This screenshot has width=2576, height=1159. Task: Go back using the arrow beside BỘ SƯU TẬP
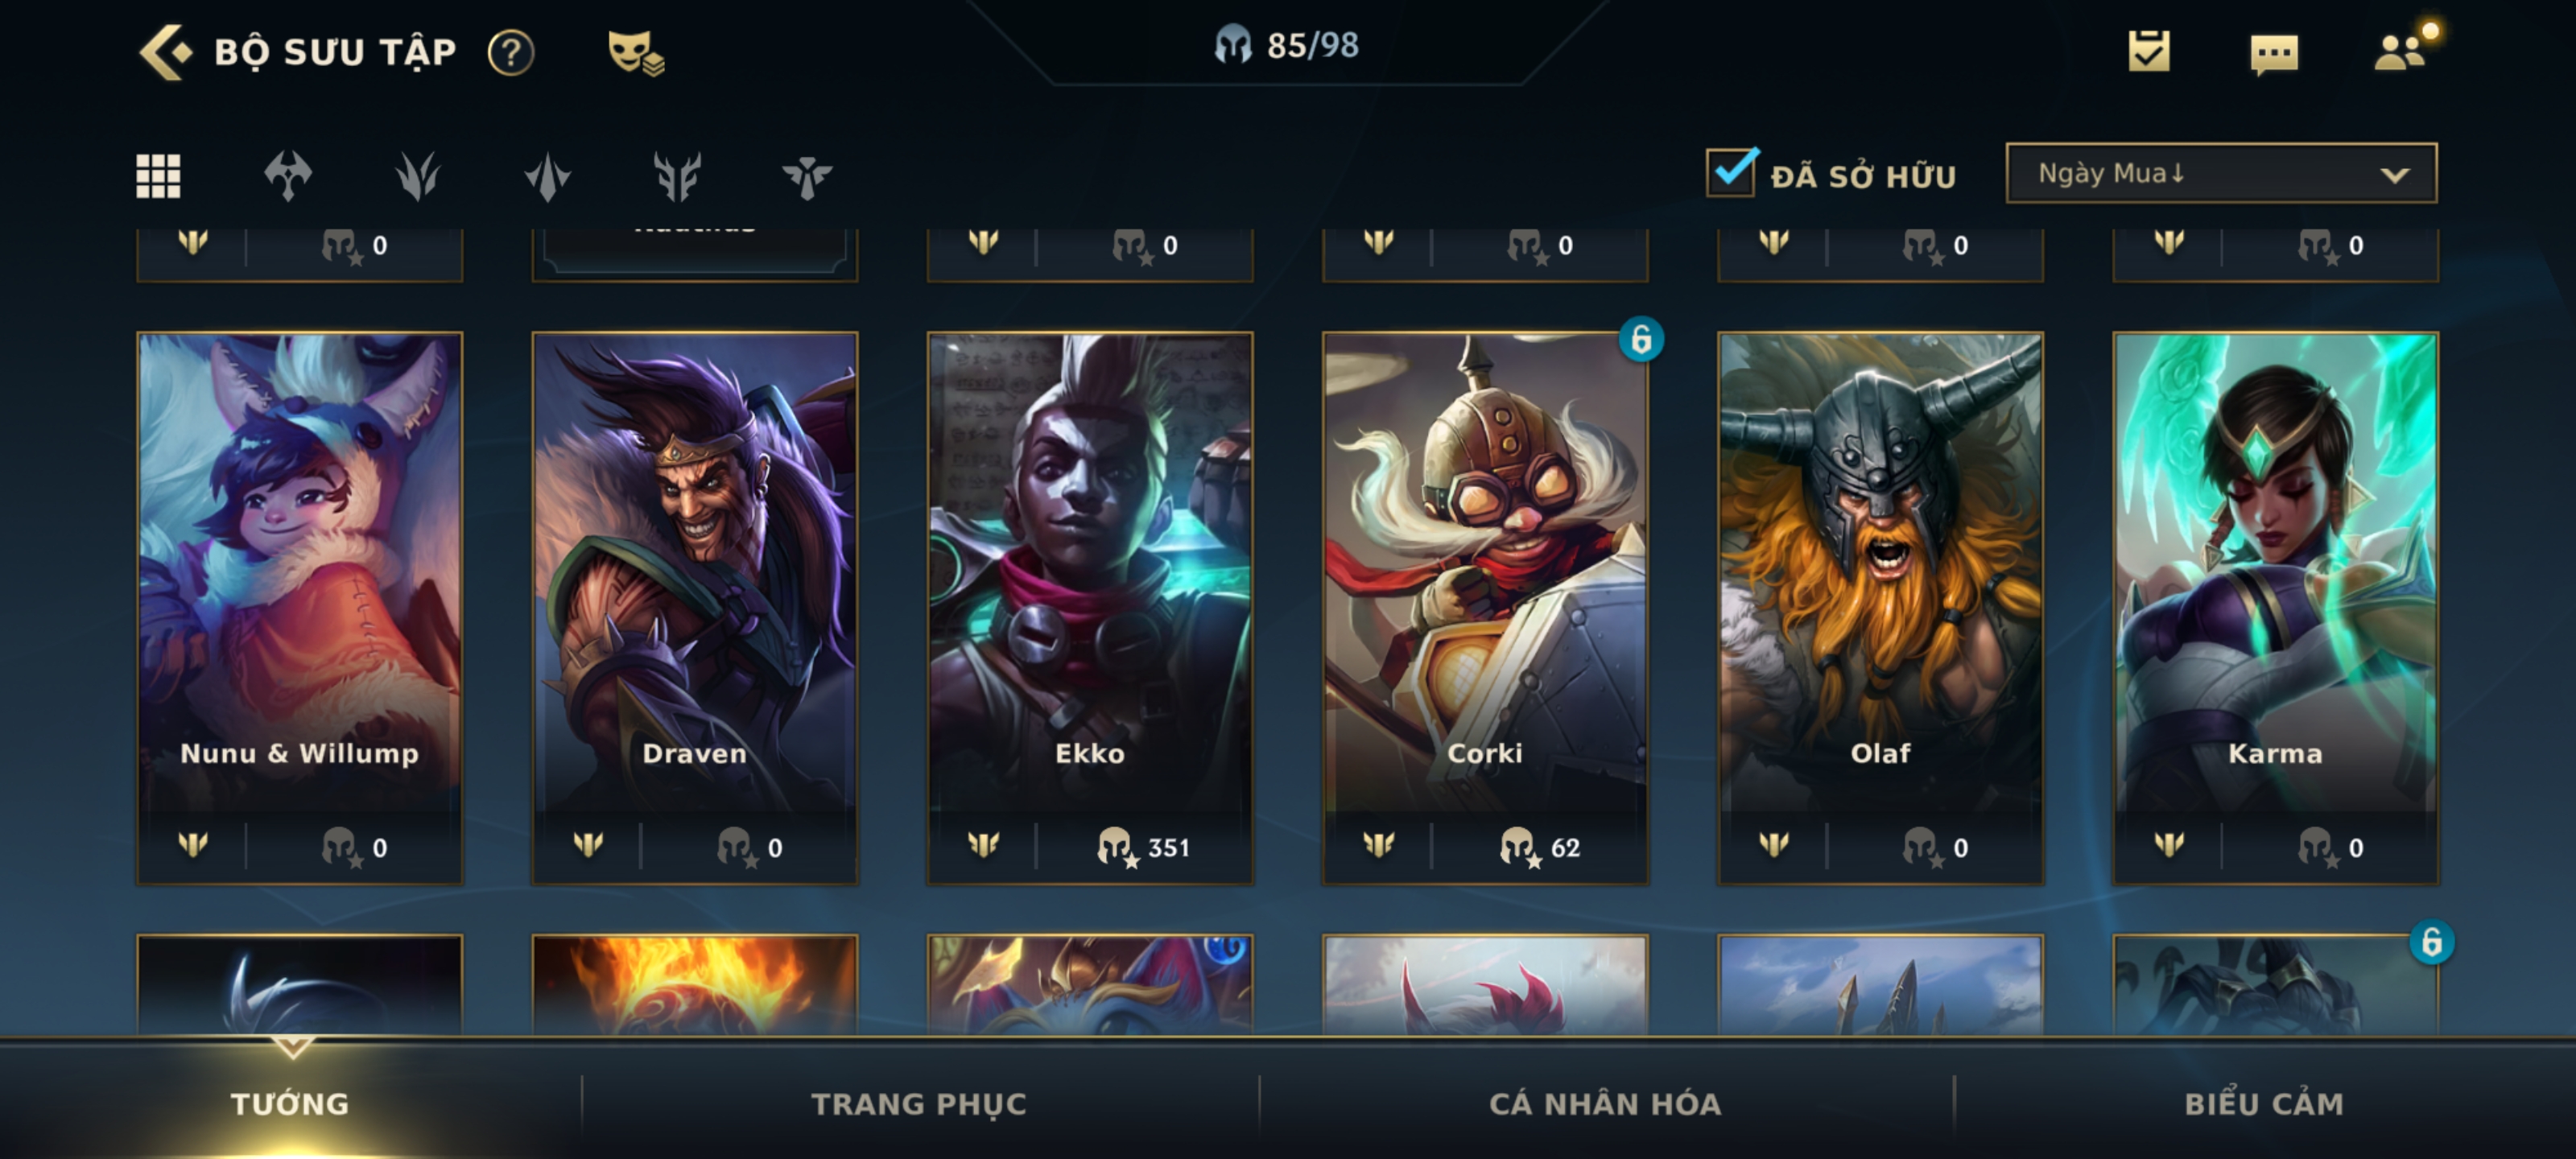coord(164,52)
